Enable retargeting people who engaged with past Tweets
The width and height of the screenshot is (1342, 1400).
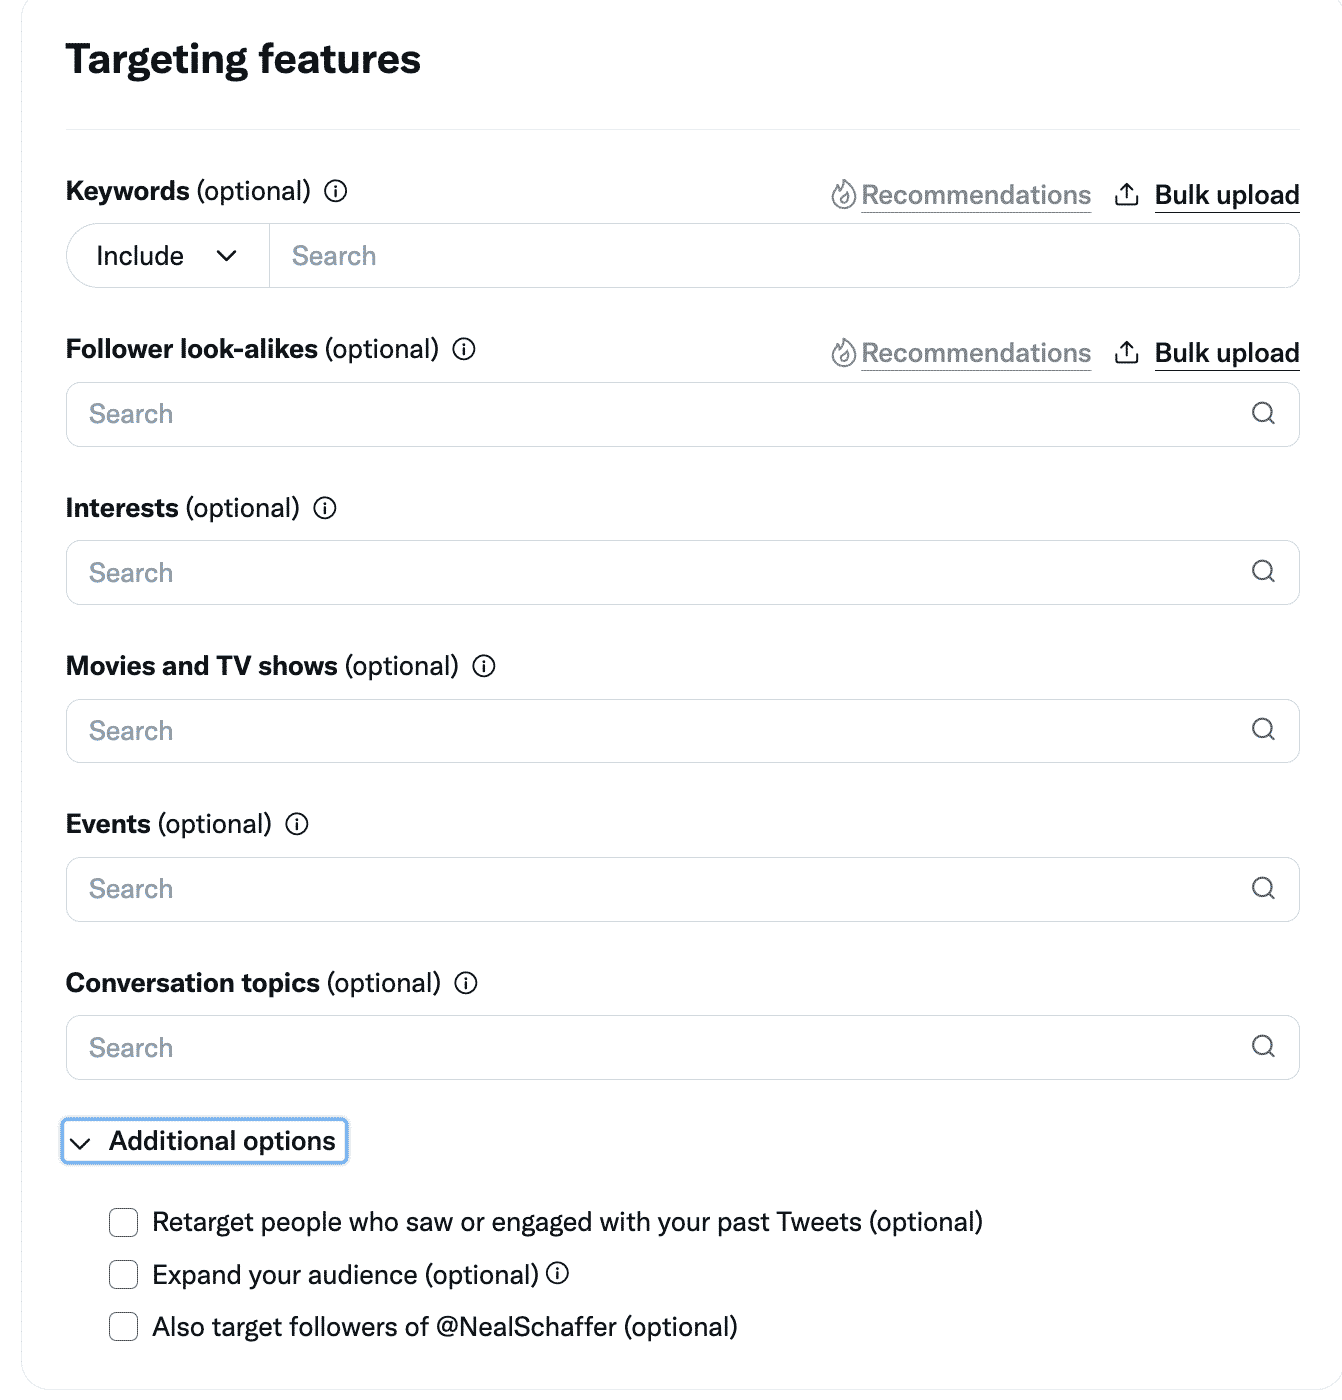coord(122,1222)
